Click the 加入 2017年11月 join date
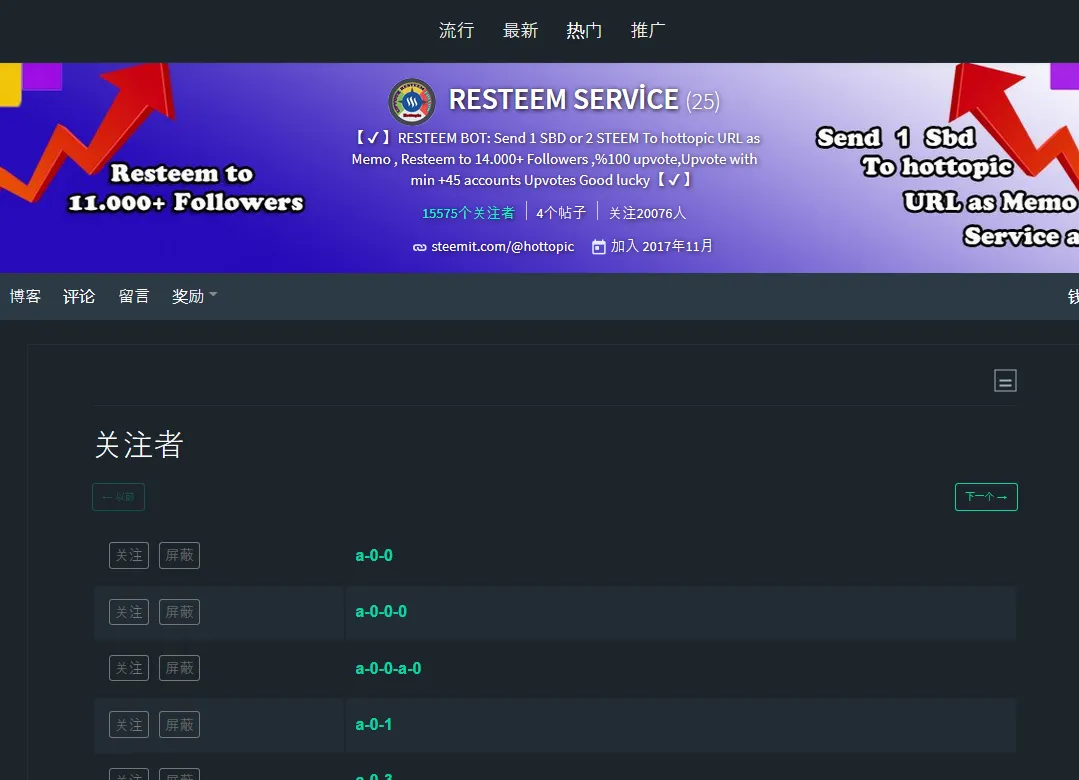This screenshot has width=1079, height=780. [x=662, y=246]
